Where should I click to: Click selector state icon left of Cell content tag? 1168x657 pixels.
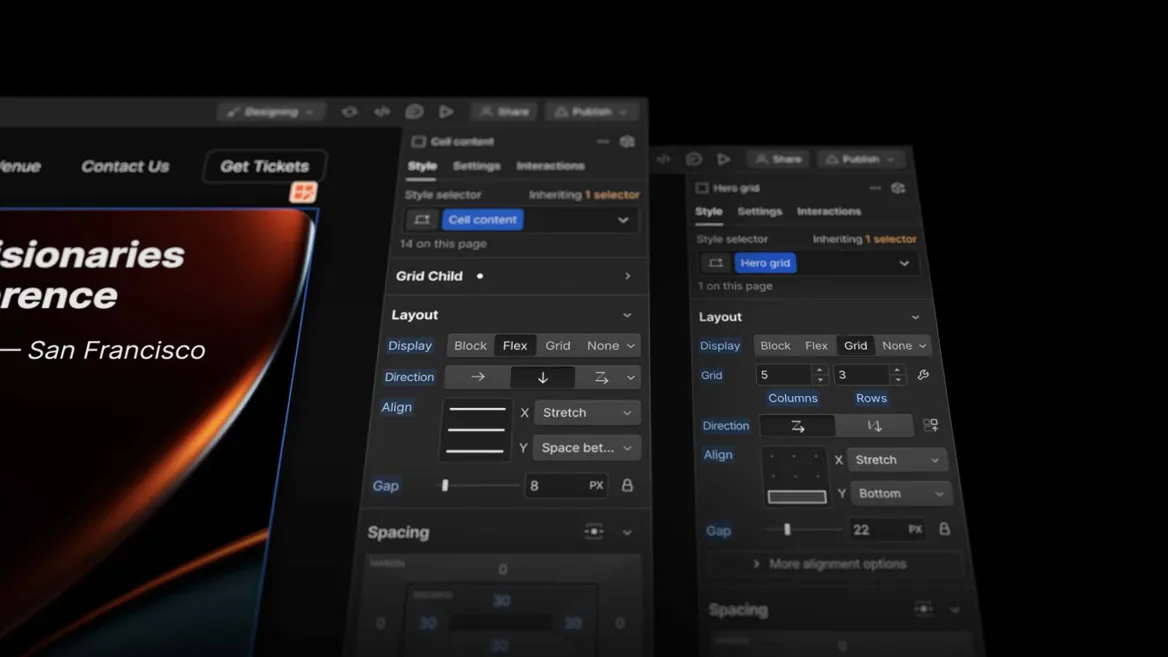(422, 220)
